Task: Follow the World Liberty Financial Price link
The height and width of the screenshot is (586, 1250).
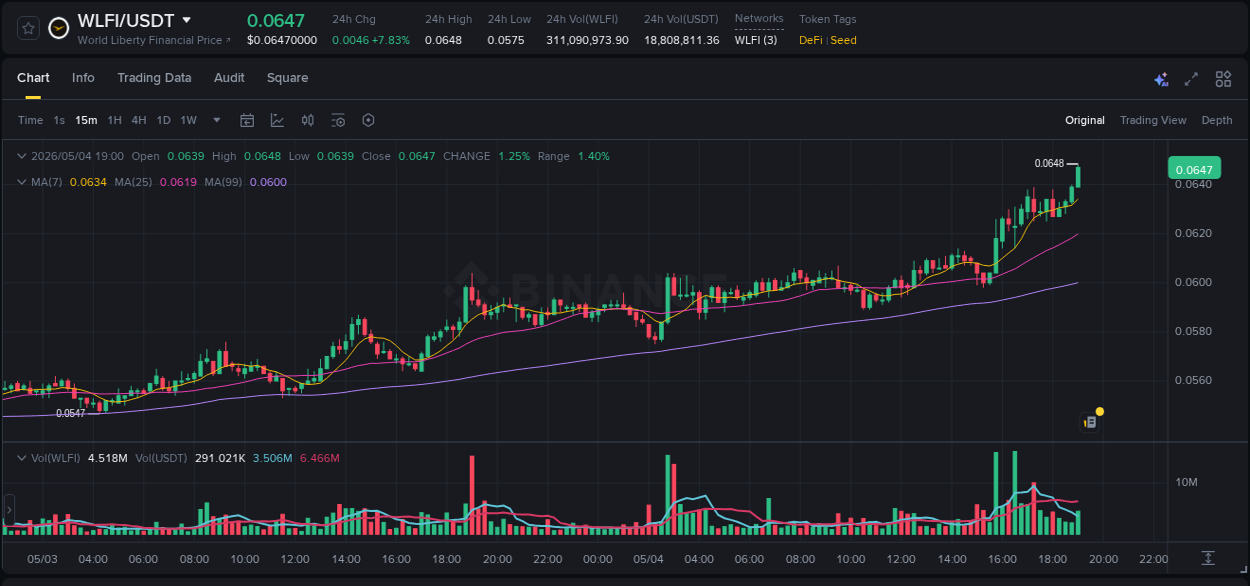Action: point(154,40)
